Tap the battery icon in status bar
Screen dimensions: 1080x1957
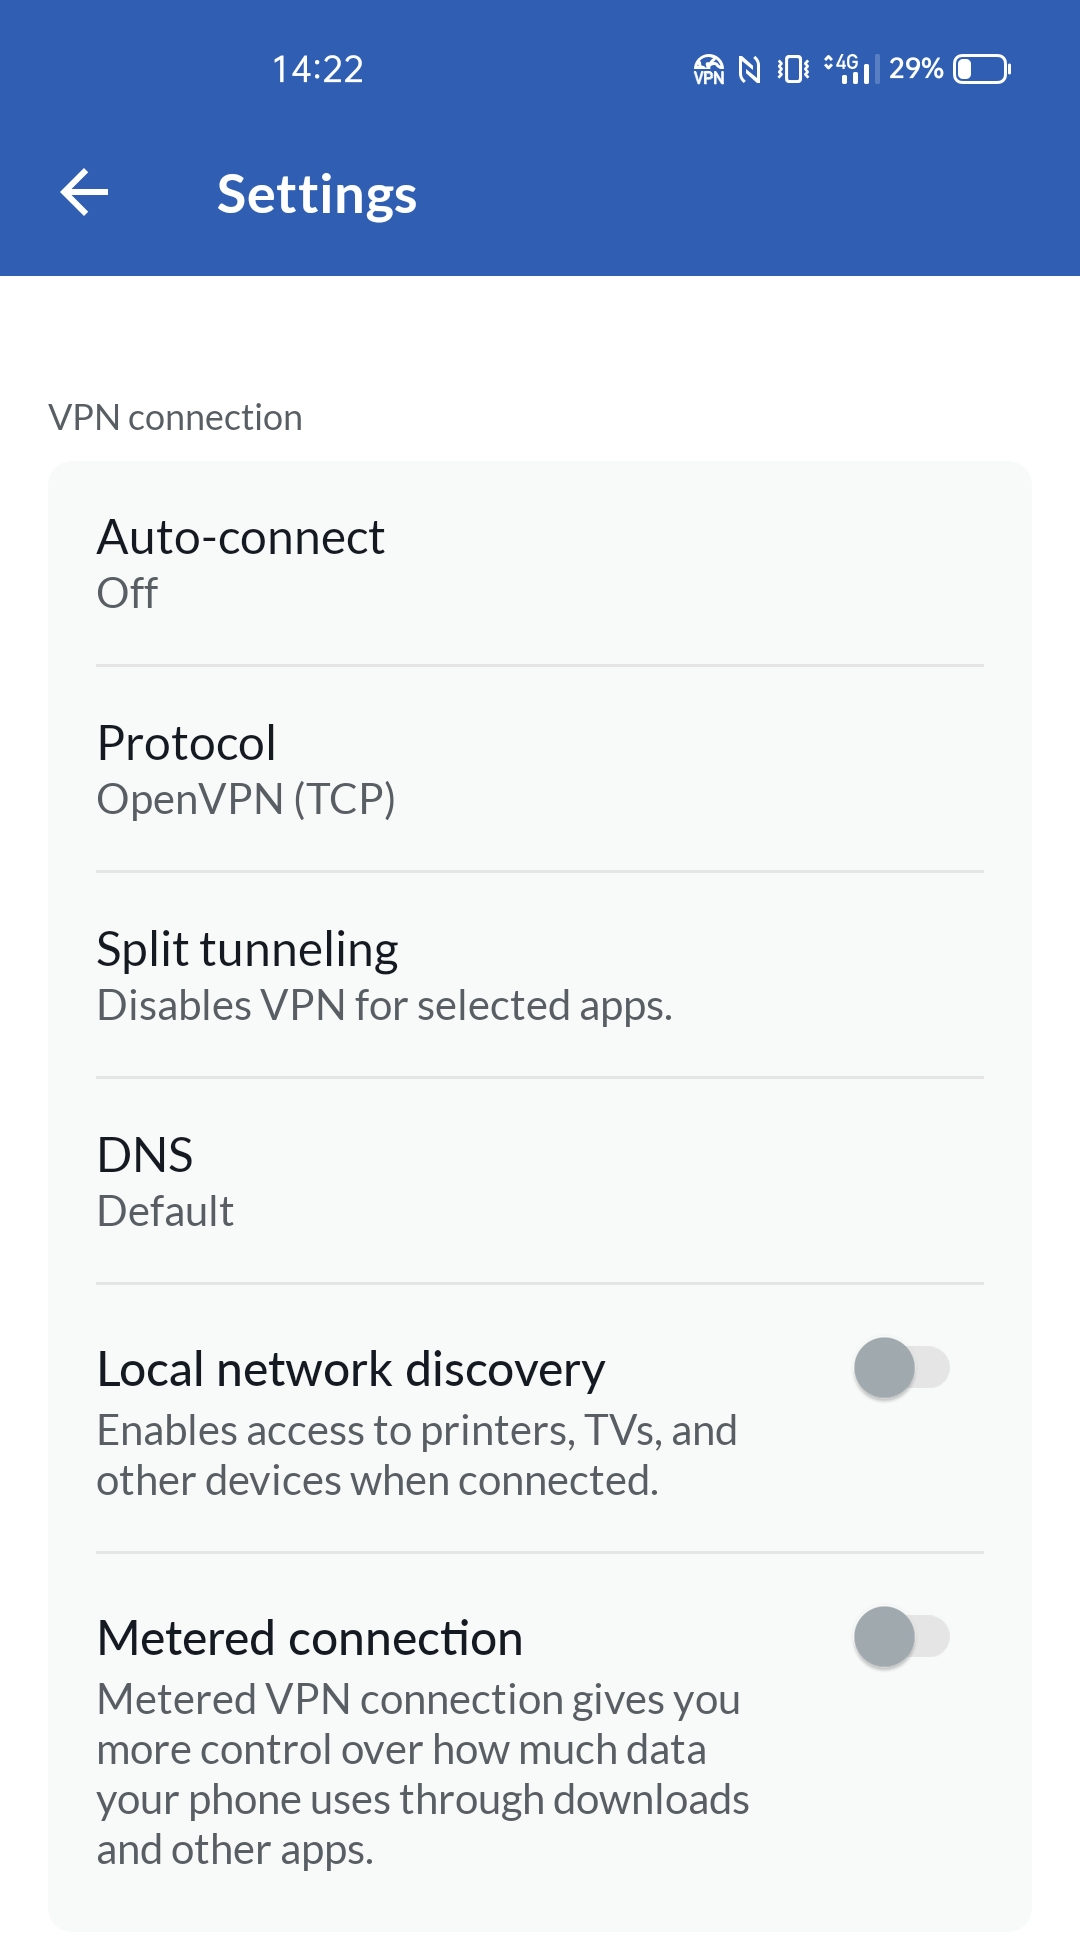[x=982, y=69]
